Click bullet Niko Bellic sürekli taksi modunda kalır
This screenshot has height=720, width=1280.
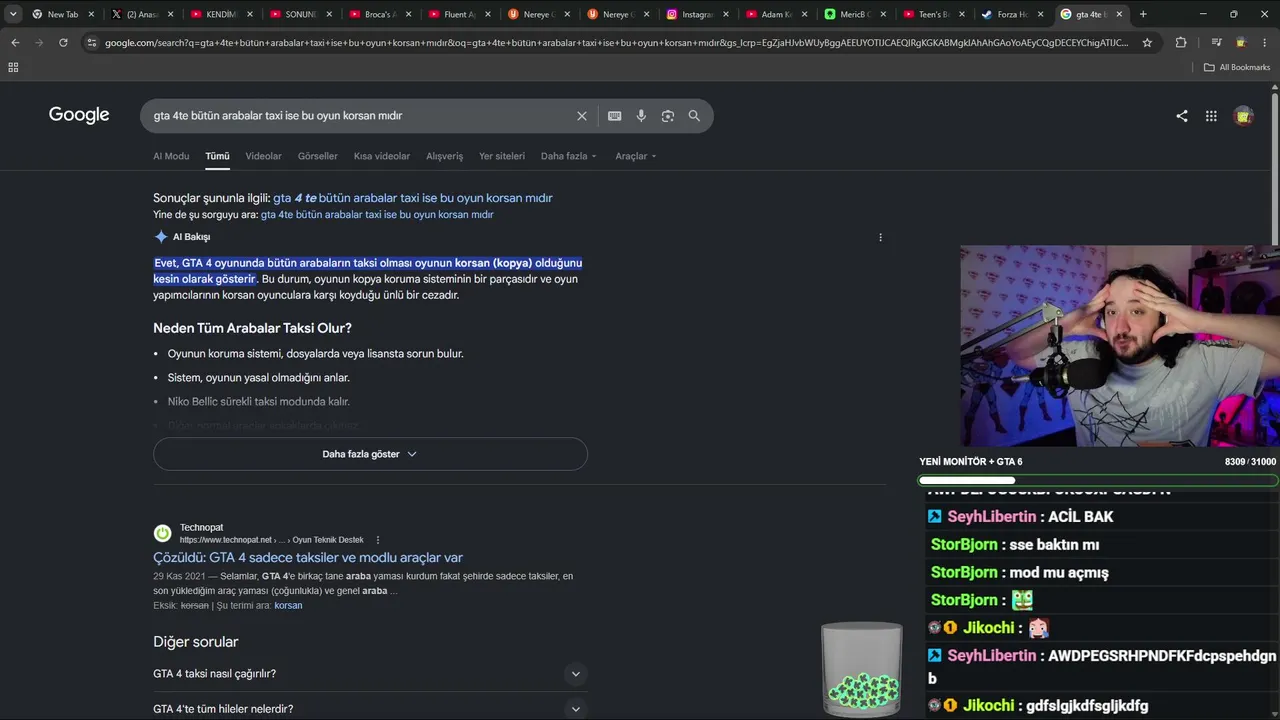click(259, 402)
